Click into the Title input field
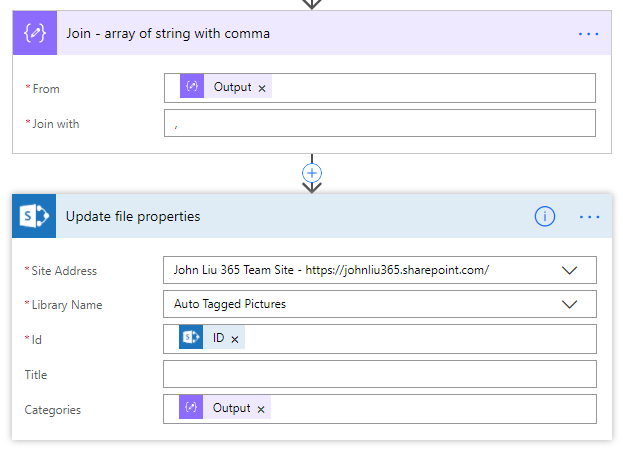Viewport: 623px width, 458px height. point(380,374)
